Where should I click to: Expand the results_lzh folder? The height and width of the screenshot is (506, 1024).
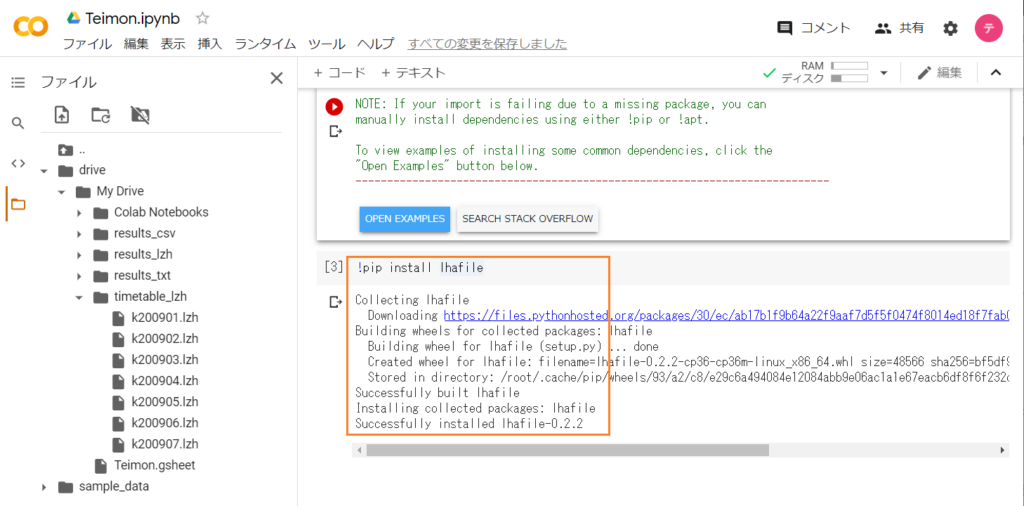[79, 255]
